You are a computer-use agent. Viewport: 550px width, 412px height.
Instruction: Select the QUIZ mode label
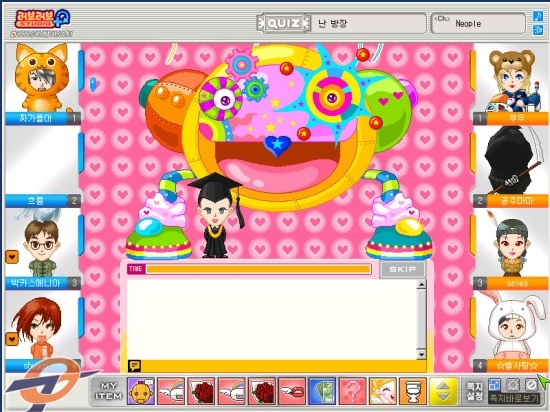coord(283,23)
